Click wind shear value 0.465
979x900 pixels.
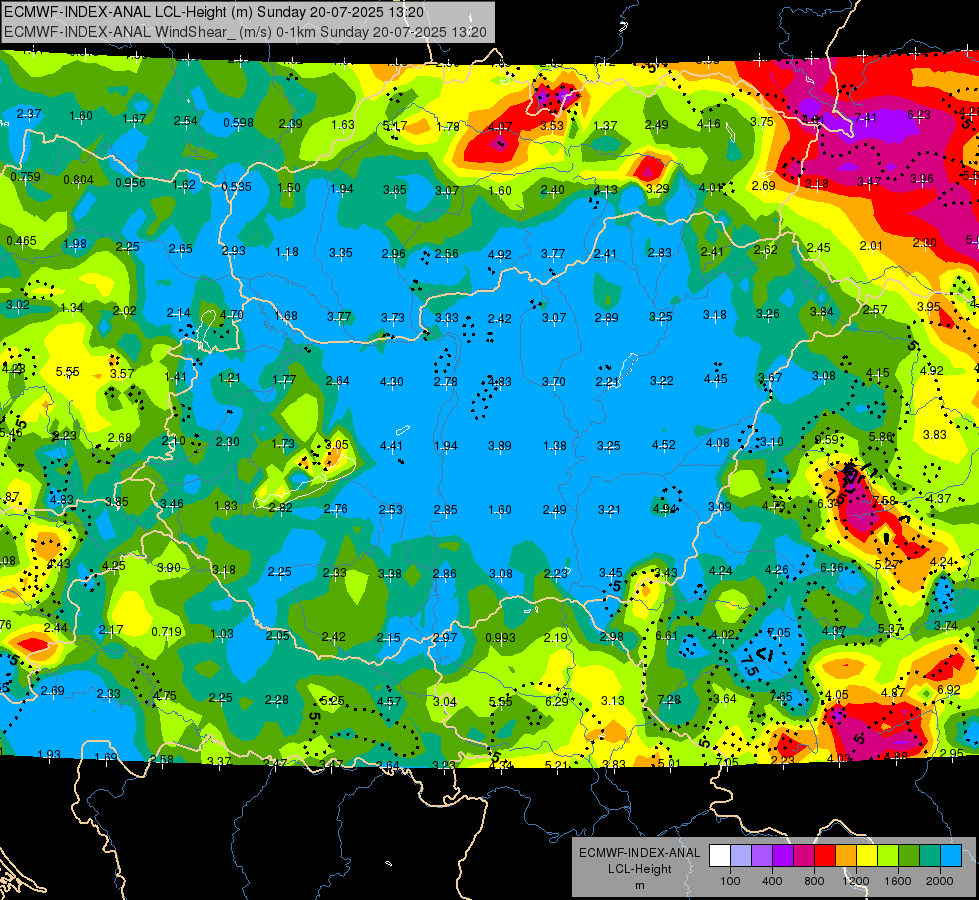tap(22, 240)
